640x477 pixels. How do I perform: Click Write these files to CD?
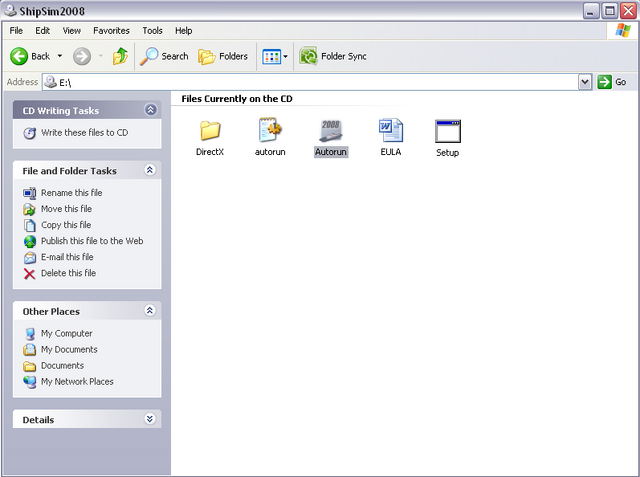pyautogui.click(x=84, y=133)
